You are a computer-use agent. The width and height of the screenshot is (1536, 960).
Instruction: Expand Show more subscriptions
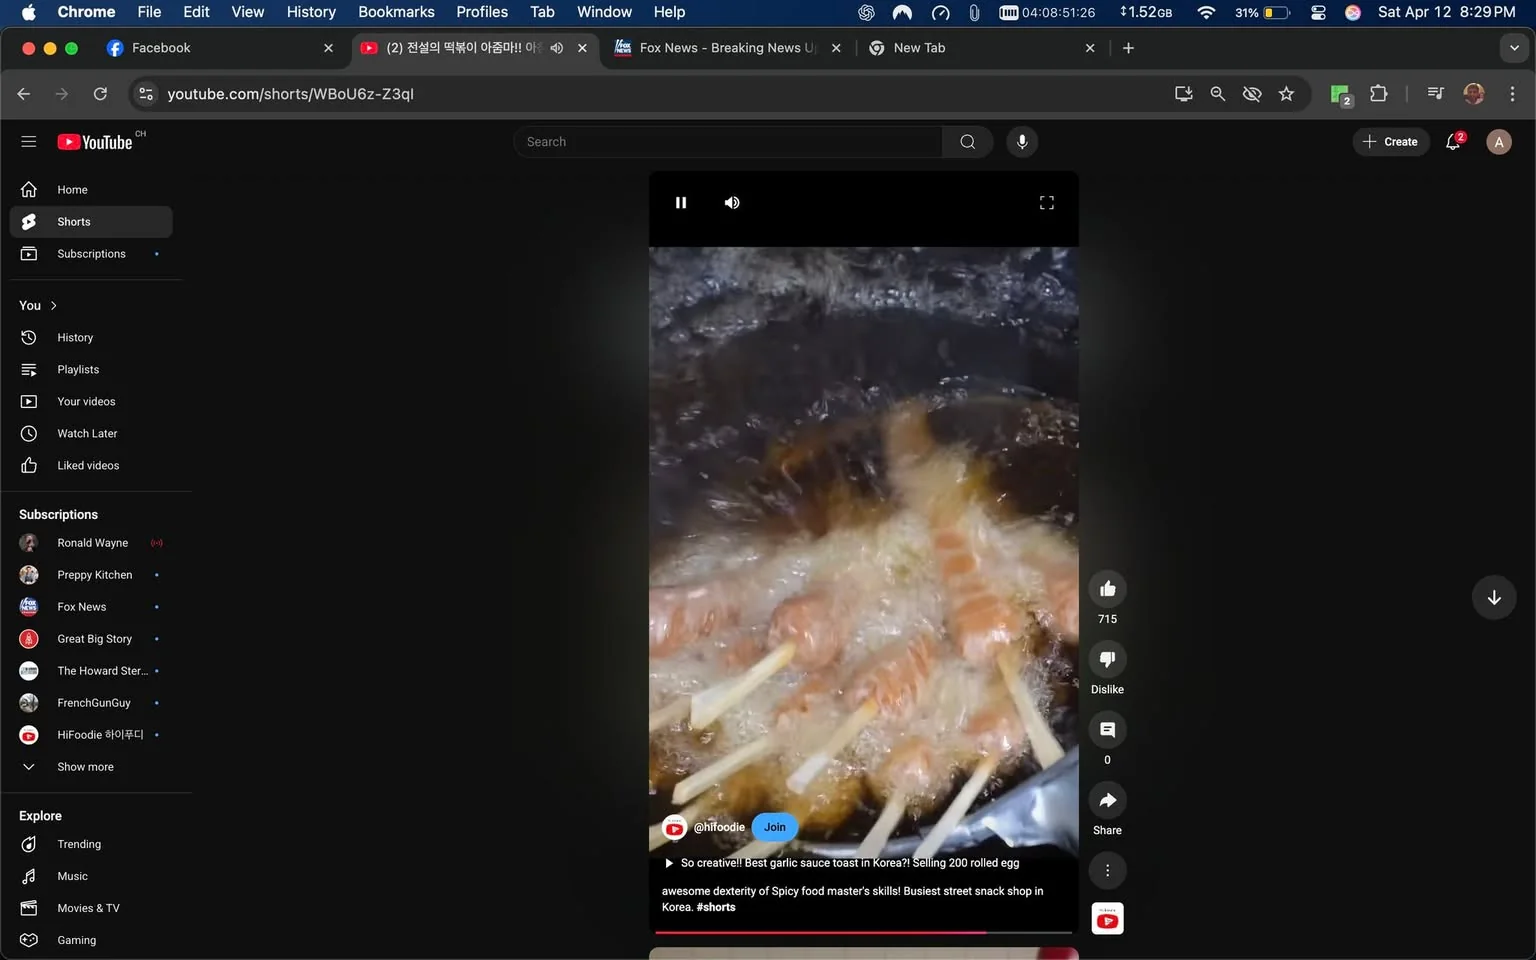pos(91,767)
